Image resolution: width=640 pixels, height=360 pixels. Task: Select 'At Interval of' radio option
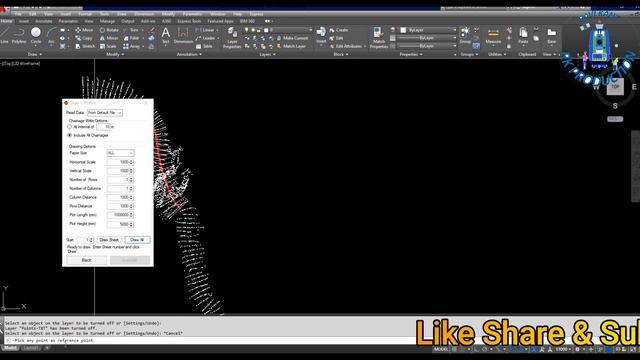pyautogui.click(x=69, y=127)
